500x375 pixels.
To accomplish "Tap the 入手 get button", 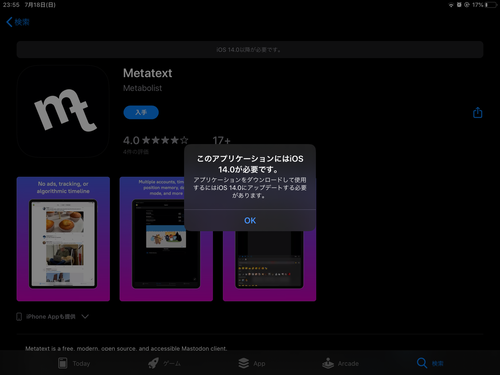I will click(141, 112).
